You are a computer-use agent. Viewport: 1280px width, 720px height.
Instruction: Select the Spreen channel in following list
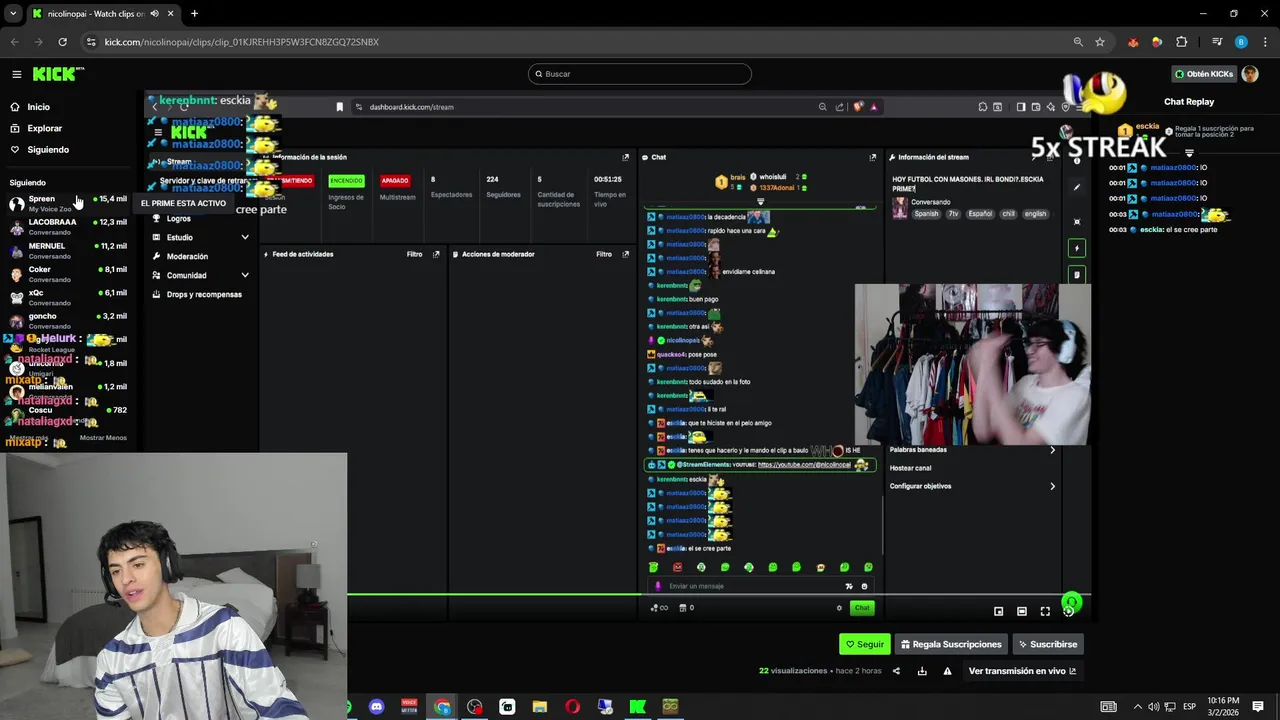(x=68, y=203)
